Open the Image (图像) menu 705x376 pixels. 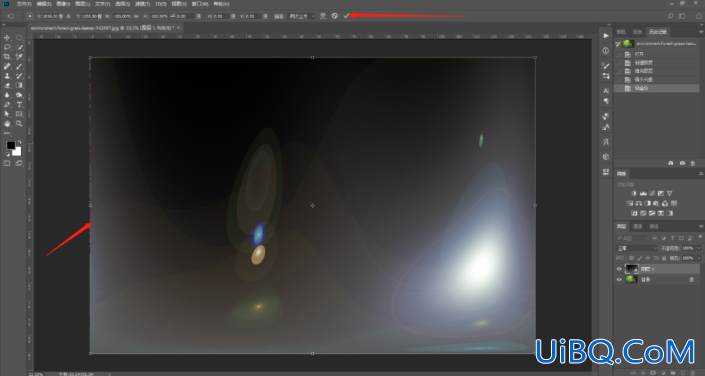tap(63, 4)
